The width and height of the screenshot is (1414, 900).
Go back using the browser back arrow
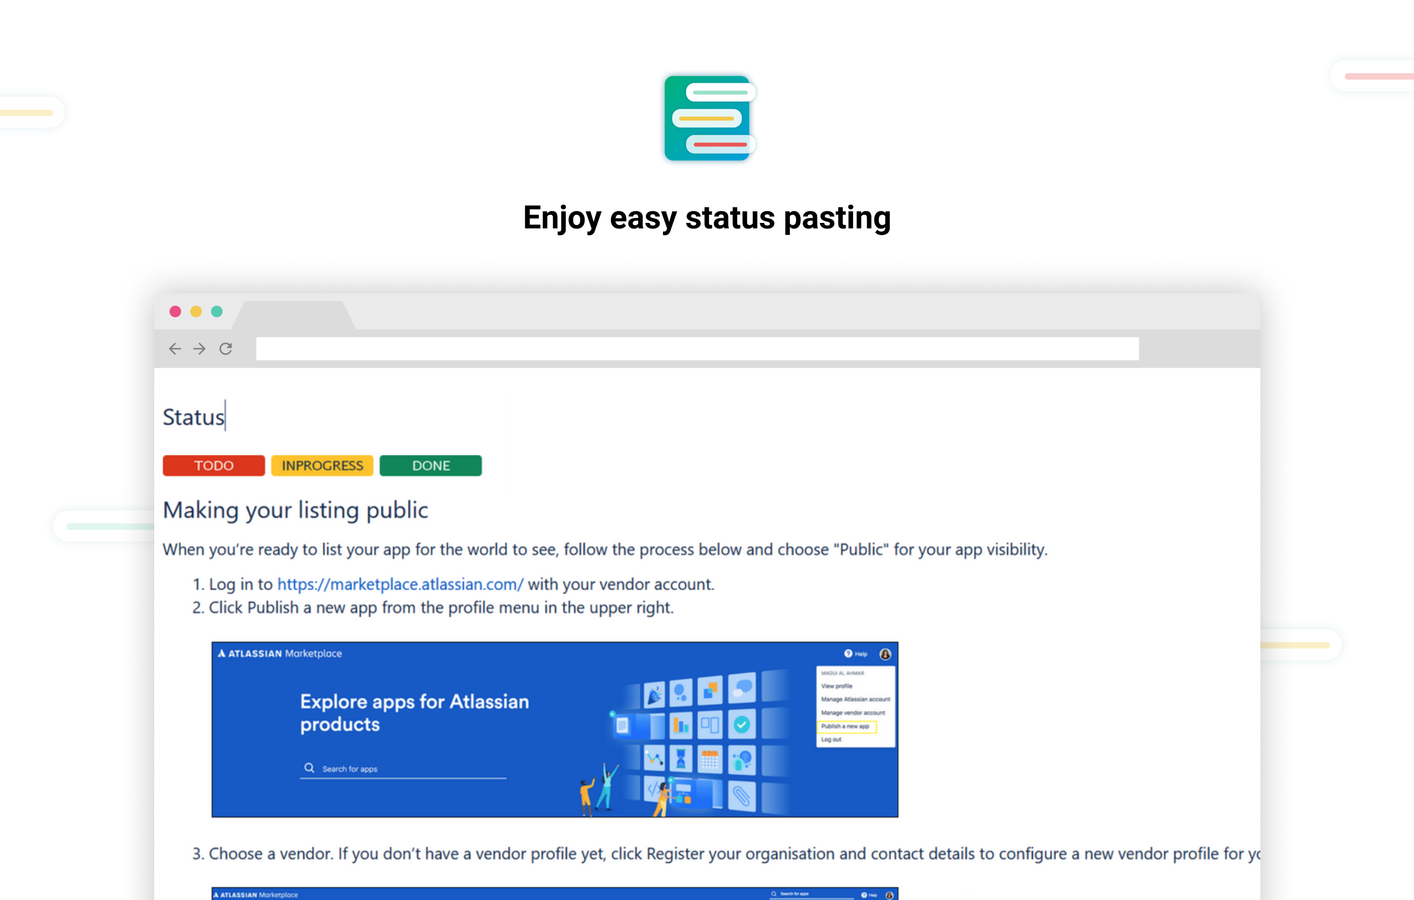pos(175,349)
